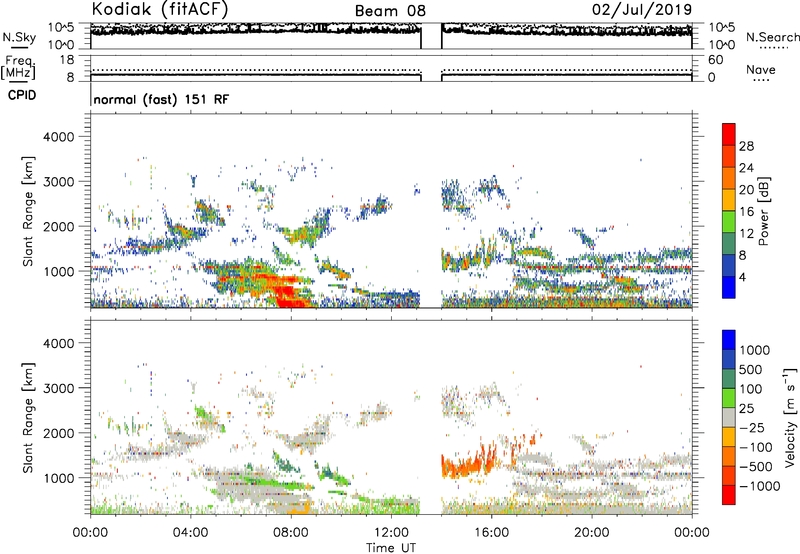The image size is (800, 554).
Task: Click the "60" tick on the Nave axis
Action: 715,60
